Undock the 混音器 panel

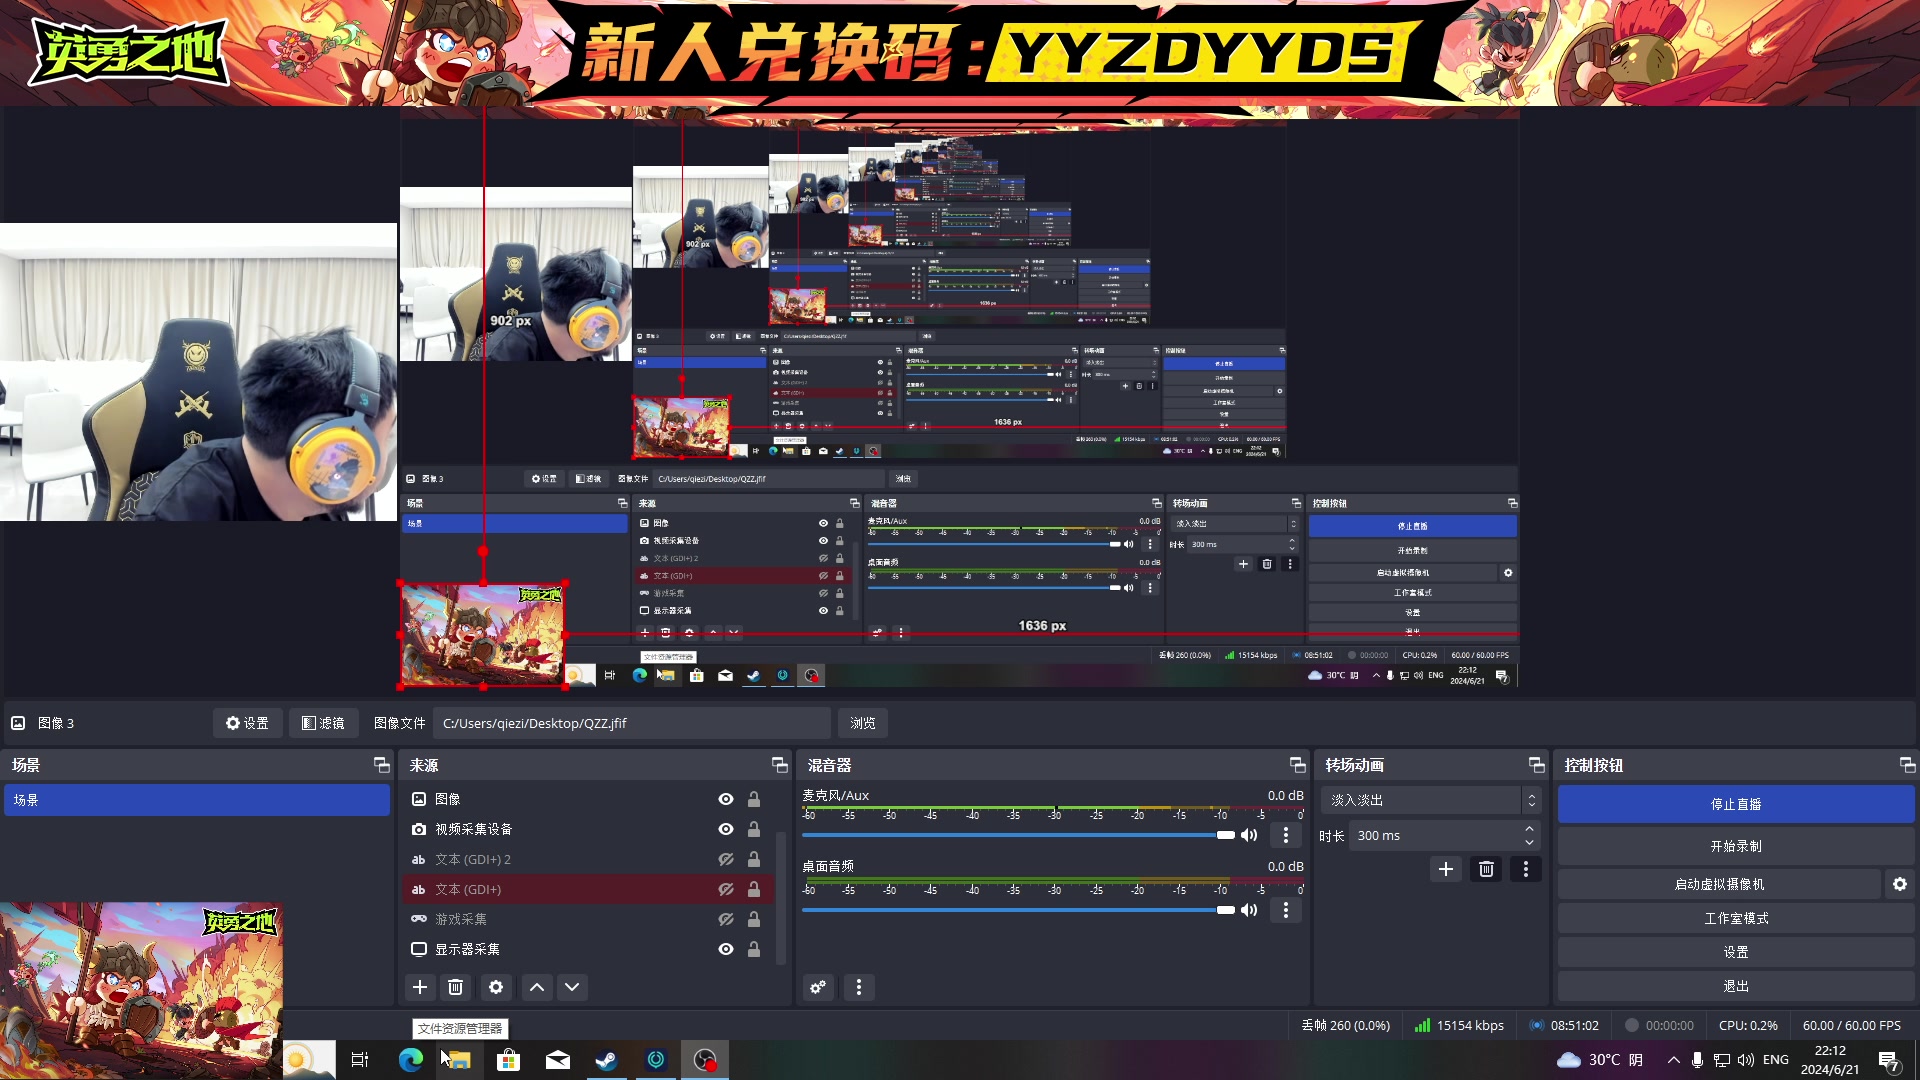[x=1298, y=765]
